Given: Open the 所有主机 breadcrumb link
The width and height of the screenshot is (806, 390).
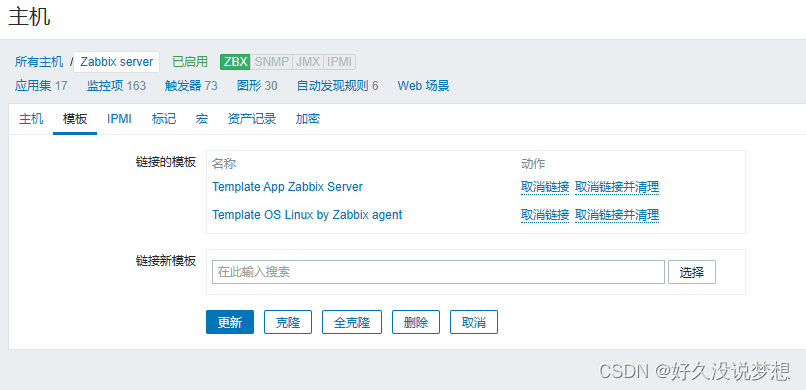Looking at the screenshot, I should [x=39, y=62].
